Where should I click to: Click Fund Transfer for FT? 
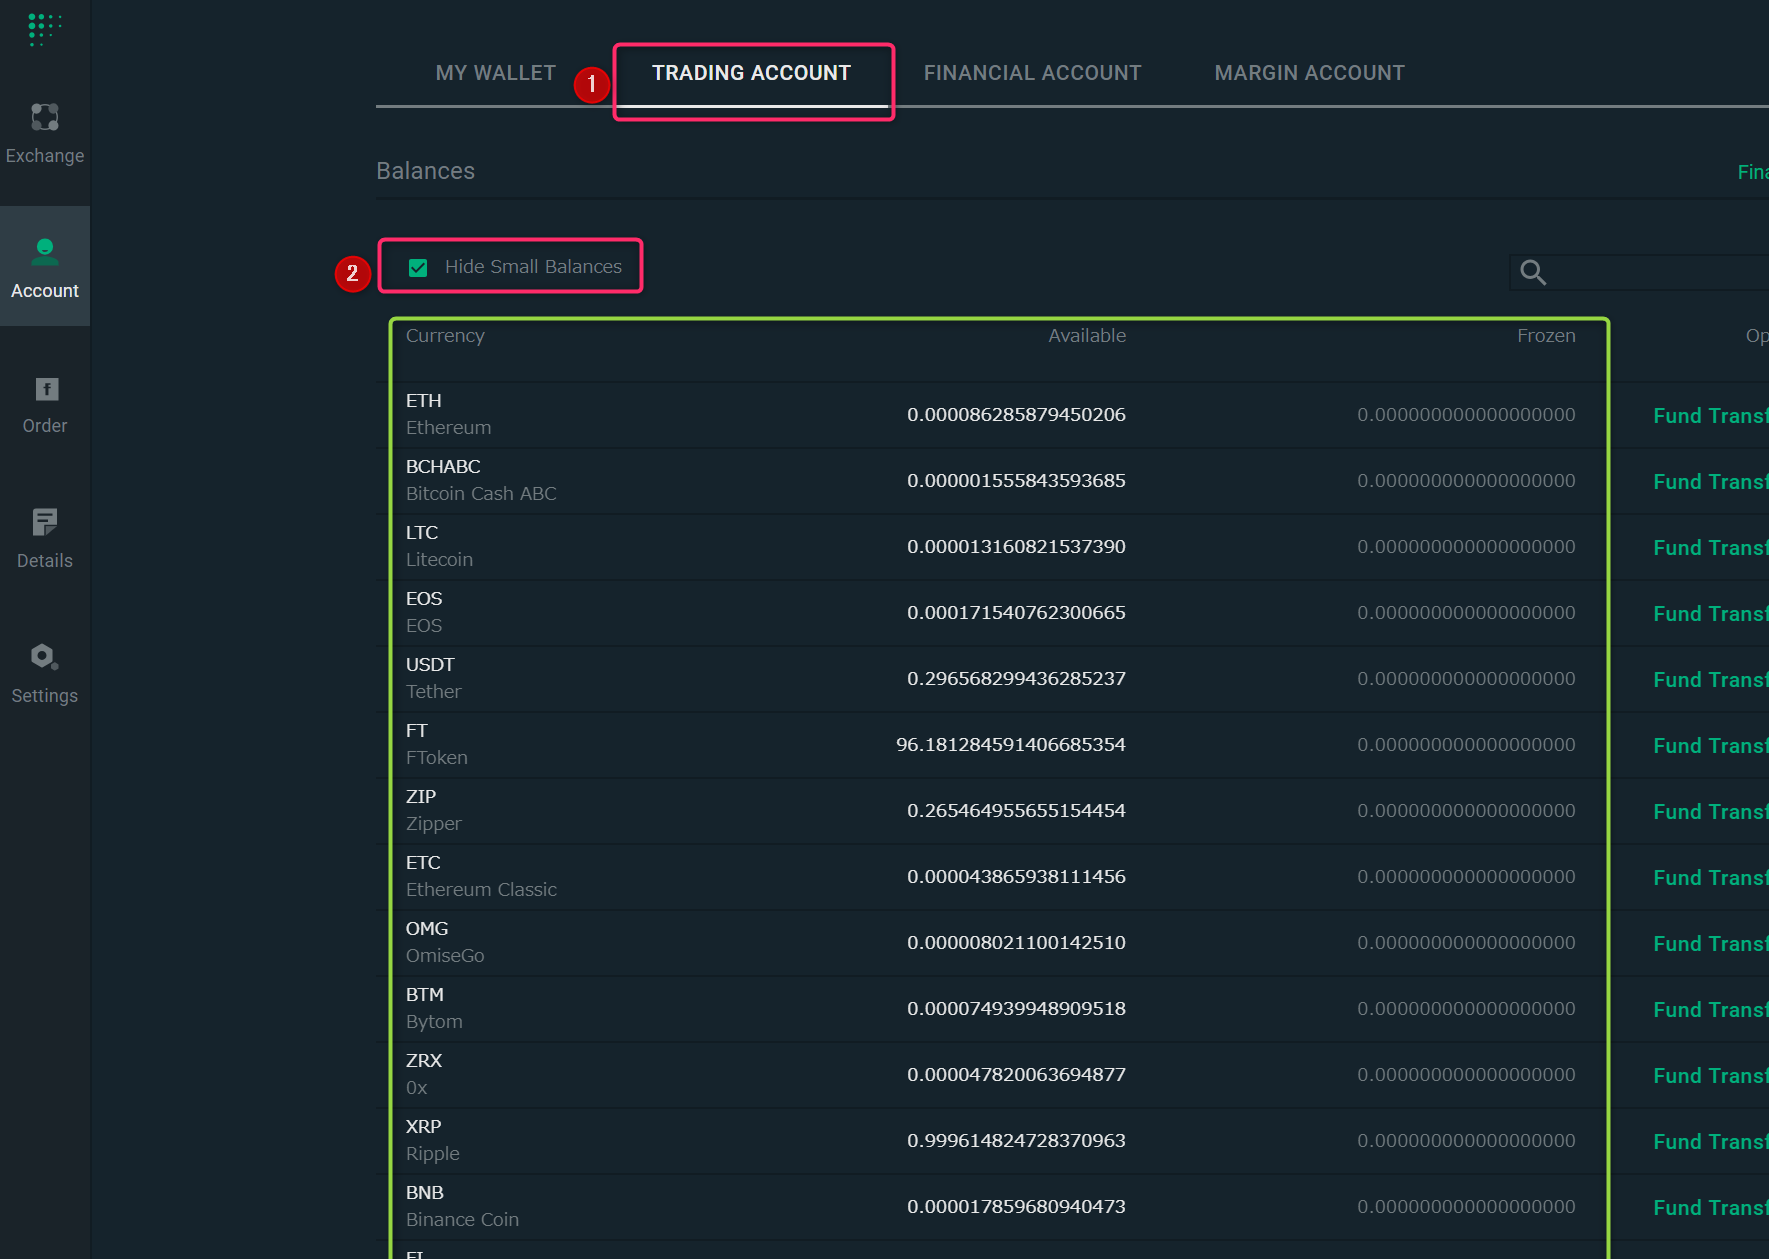[1710, 746]
